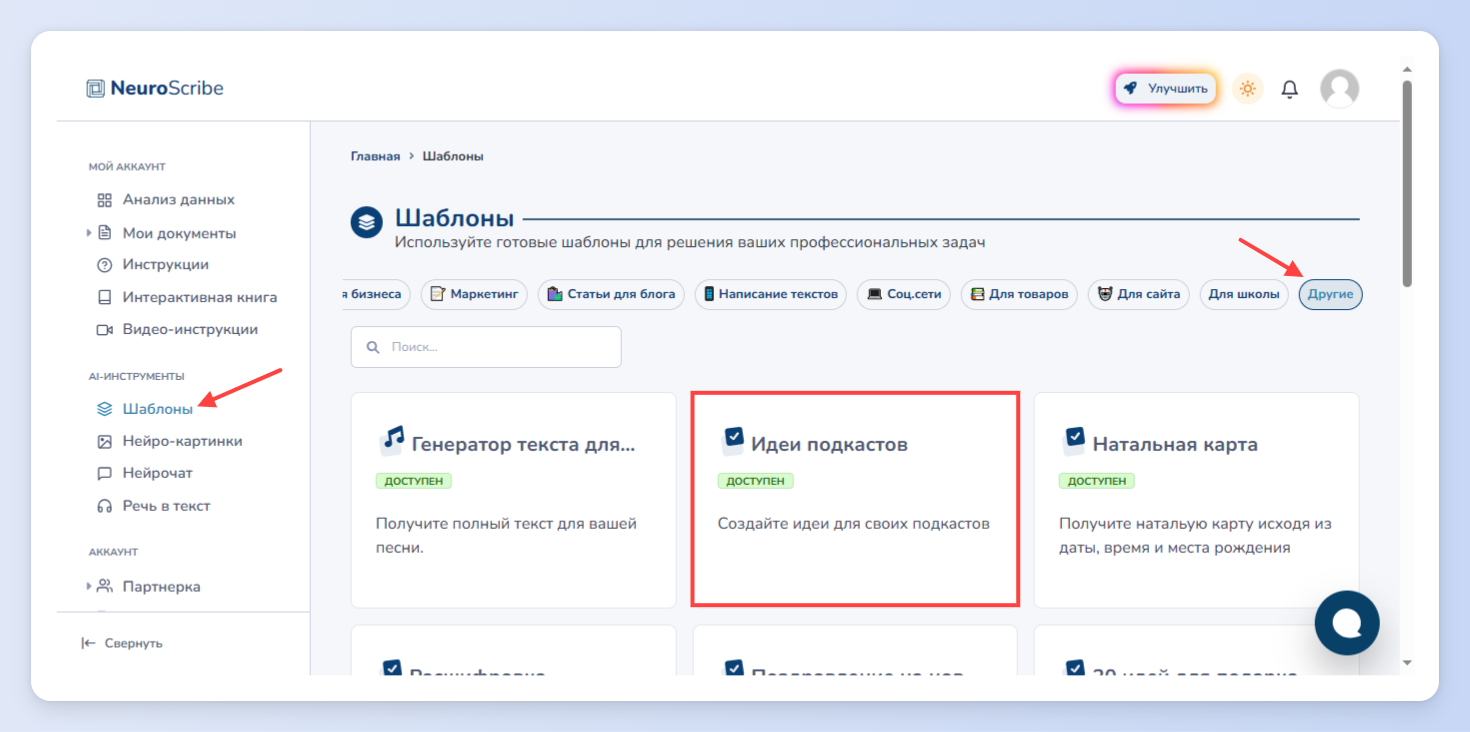
Task: Select the Соц.сети category tab
Action: [904, 294]
